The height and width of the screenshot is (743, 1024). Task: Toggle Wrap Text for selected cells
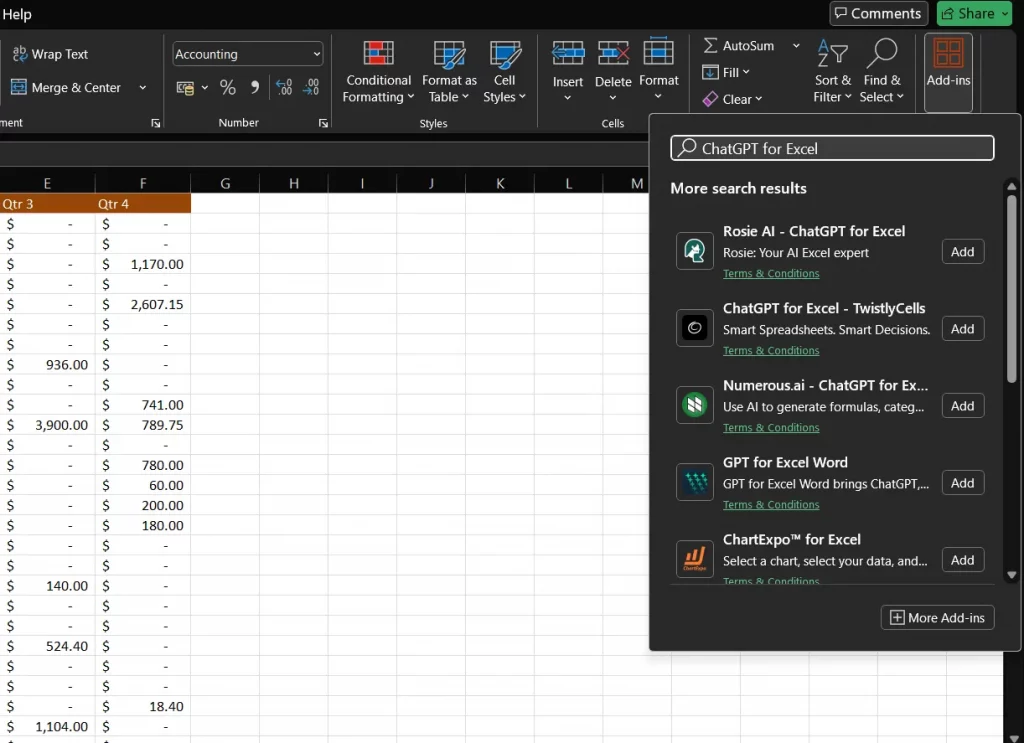pyautogui.click(x=50, y=54)
